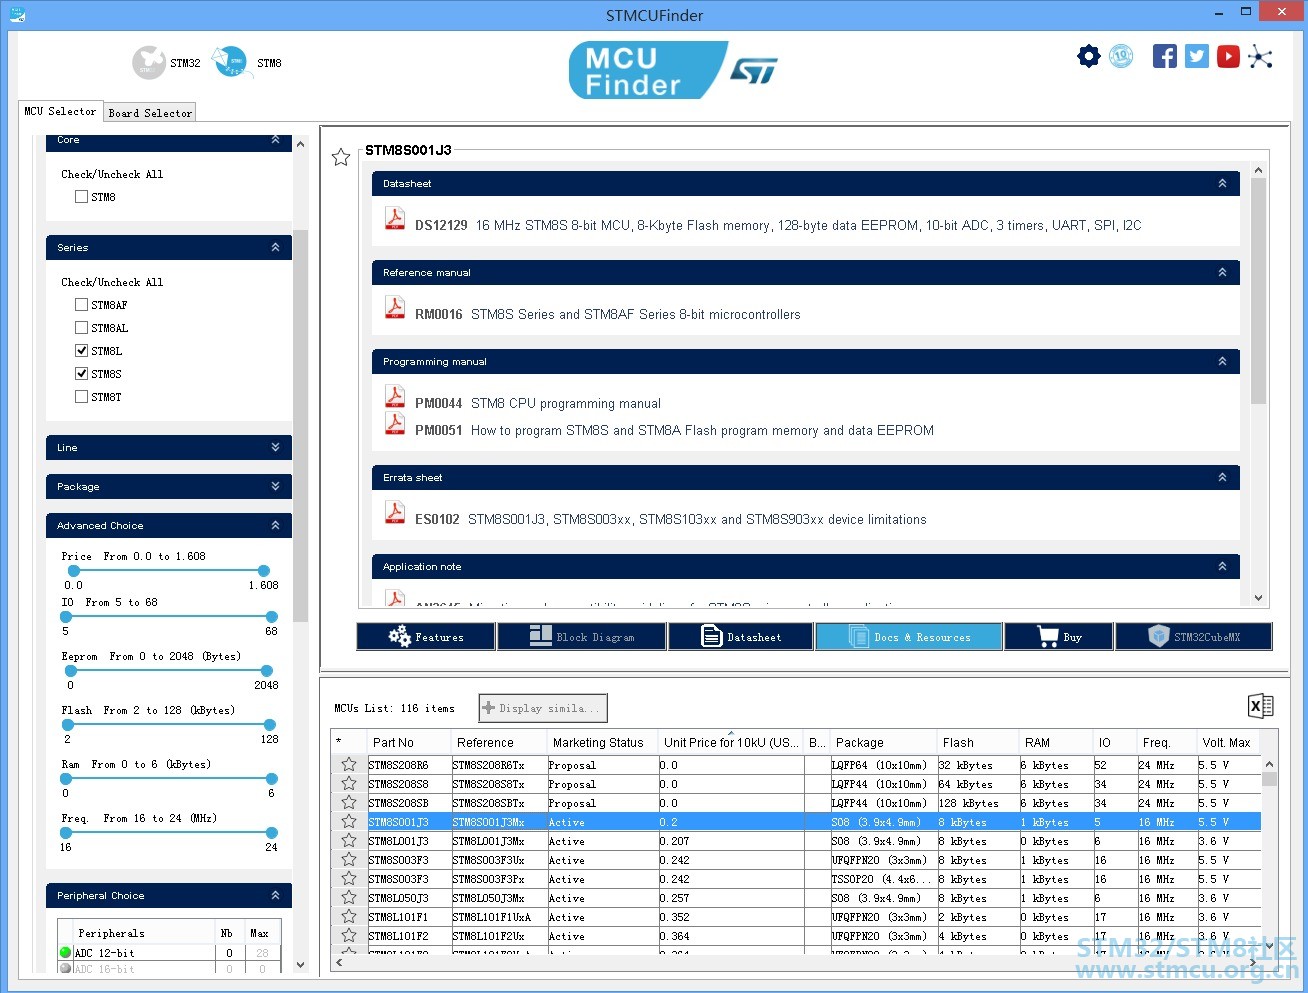
Task: Open the Facebook page icon
Action: tap(1165, 56)
